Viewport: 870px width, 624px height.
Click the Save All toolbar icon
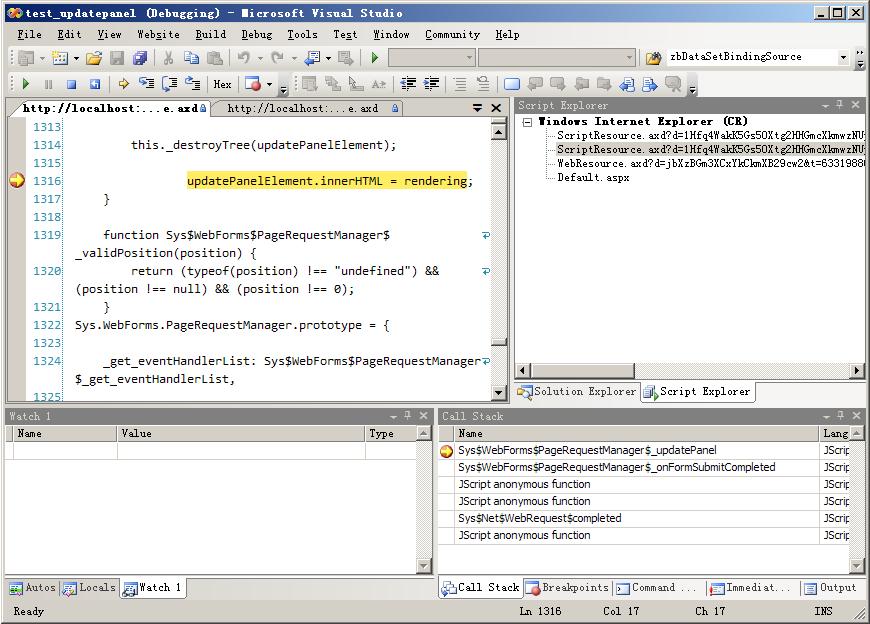140,58
